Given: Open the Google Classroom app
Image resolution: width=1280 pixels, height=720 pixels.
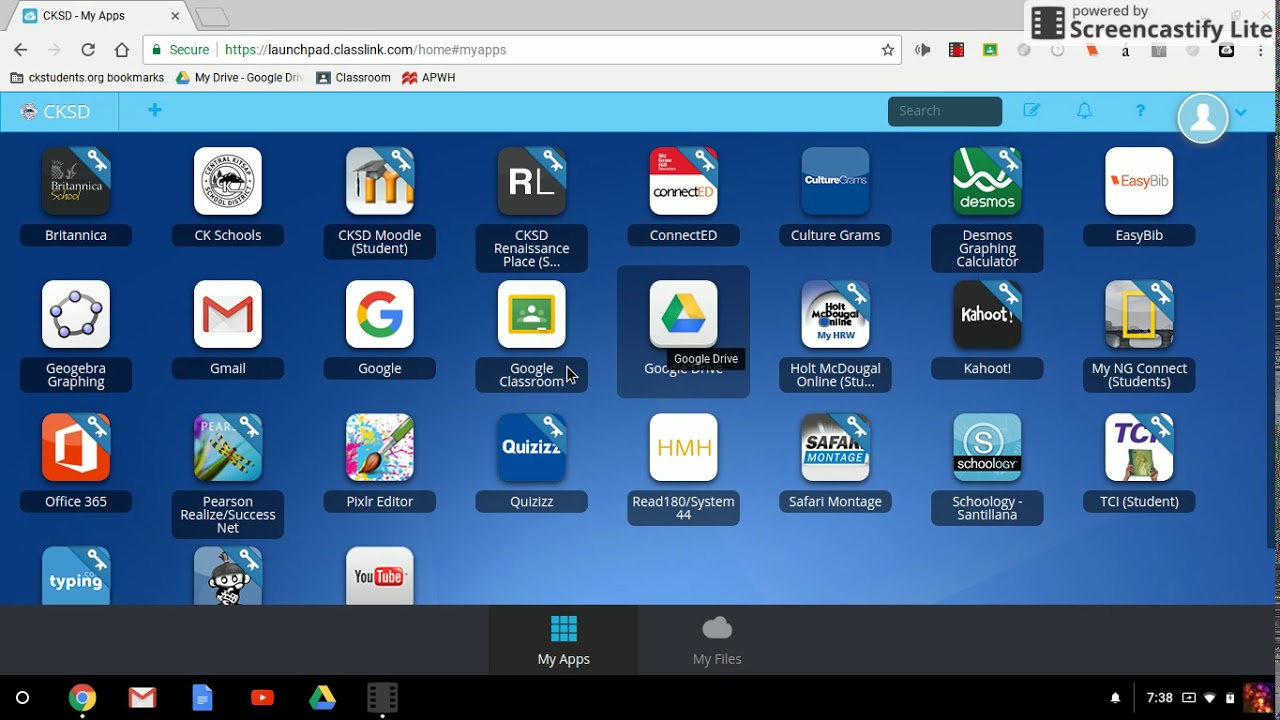Looking at the screenshot, I should click(531, 314).
